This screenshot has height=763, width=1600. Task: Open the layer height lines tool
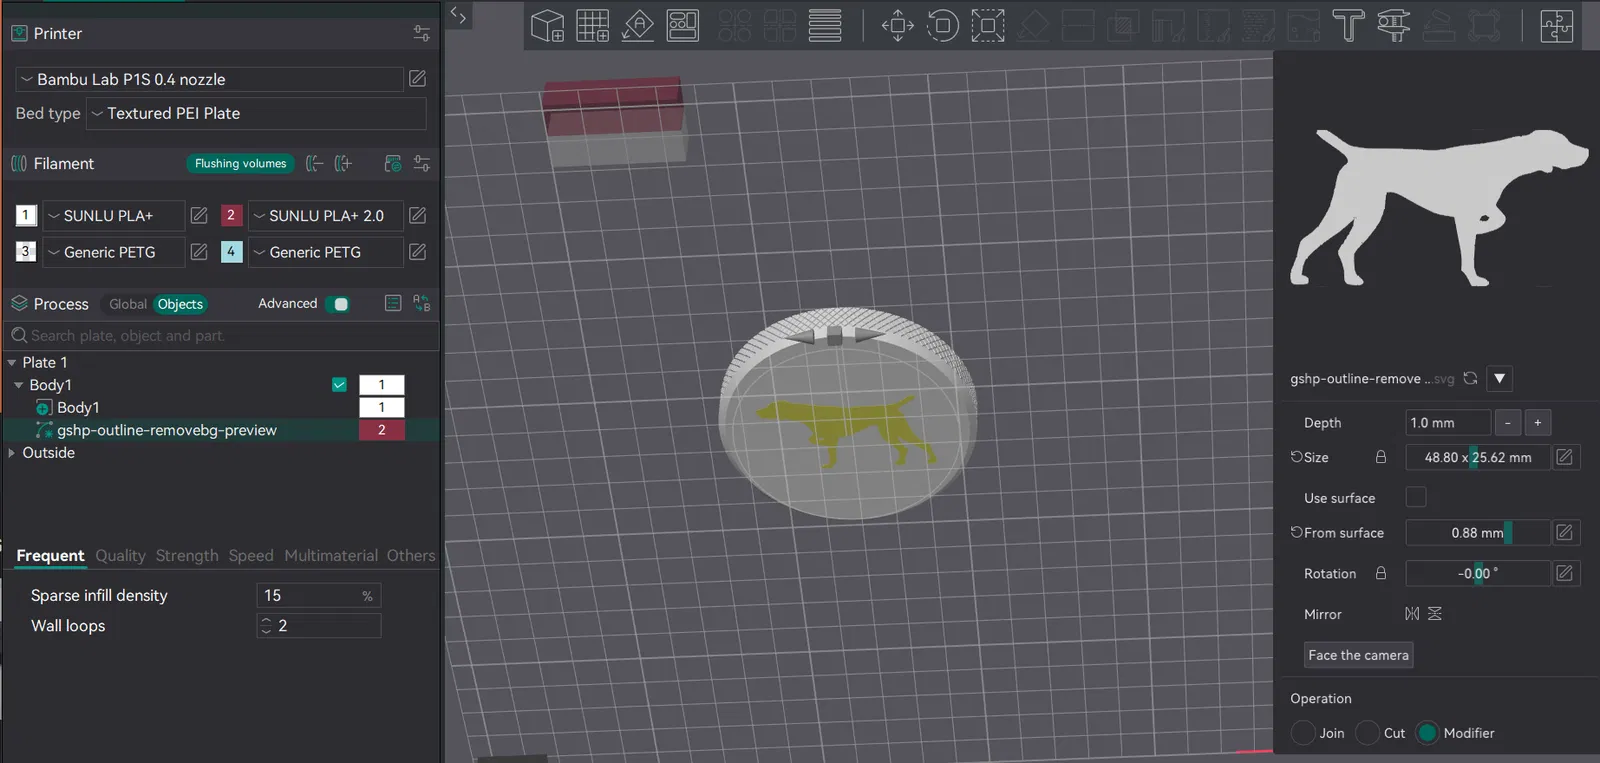tap(825, 25)
